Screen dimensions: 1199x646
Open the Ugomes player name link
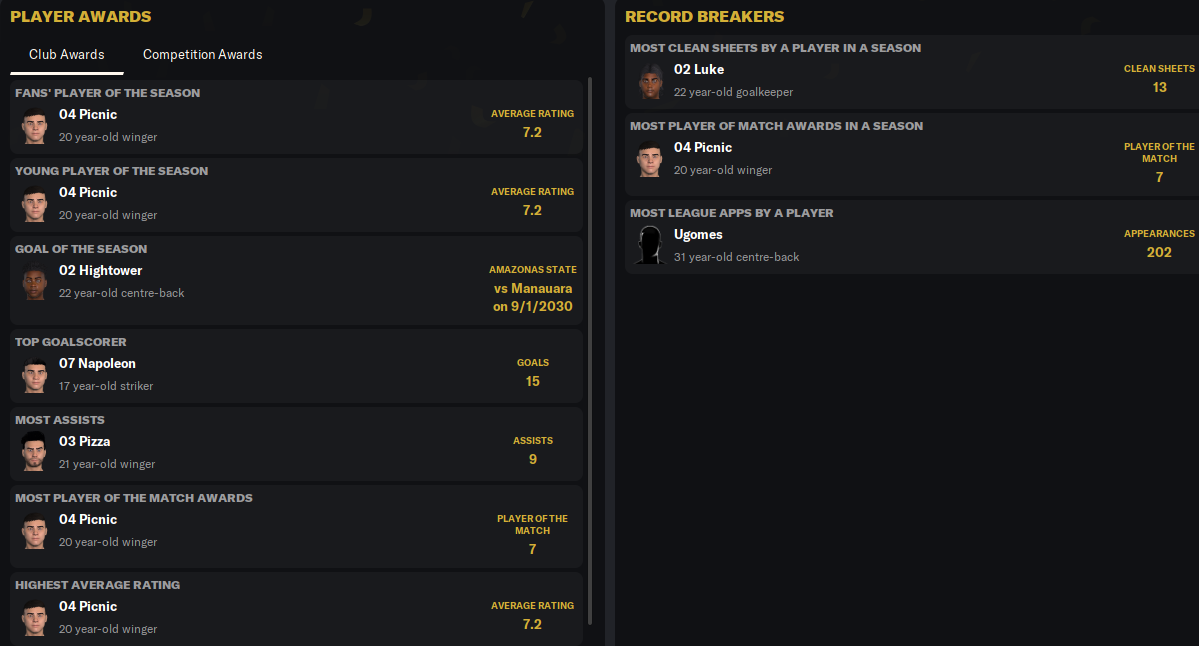pos(698,235)
